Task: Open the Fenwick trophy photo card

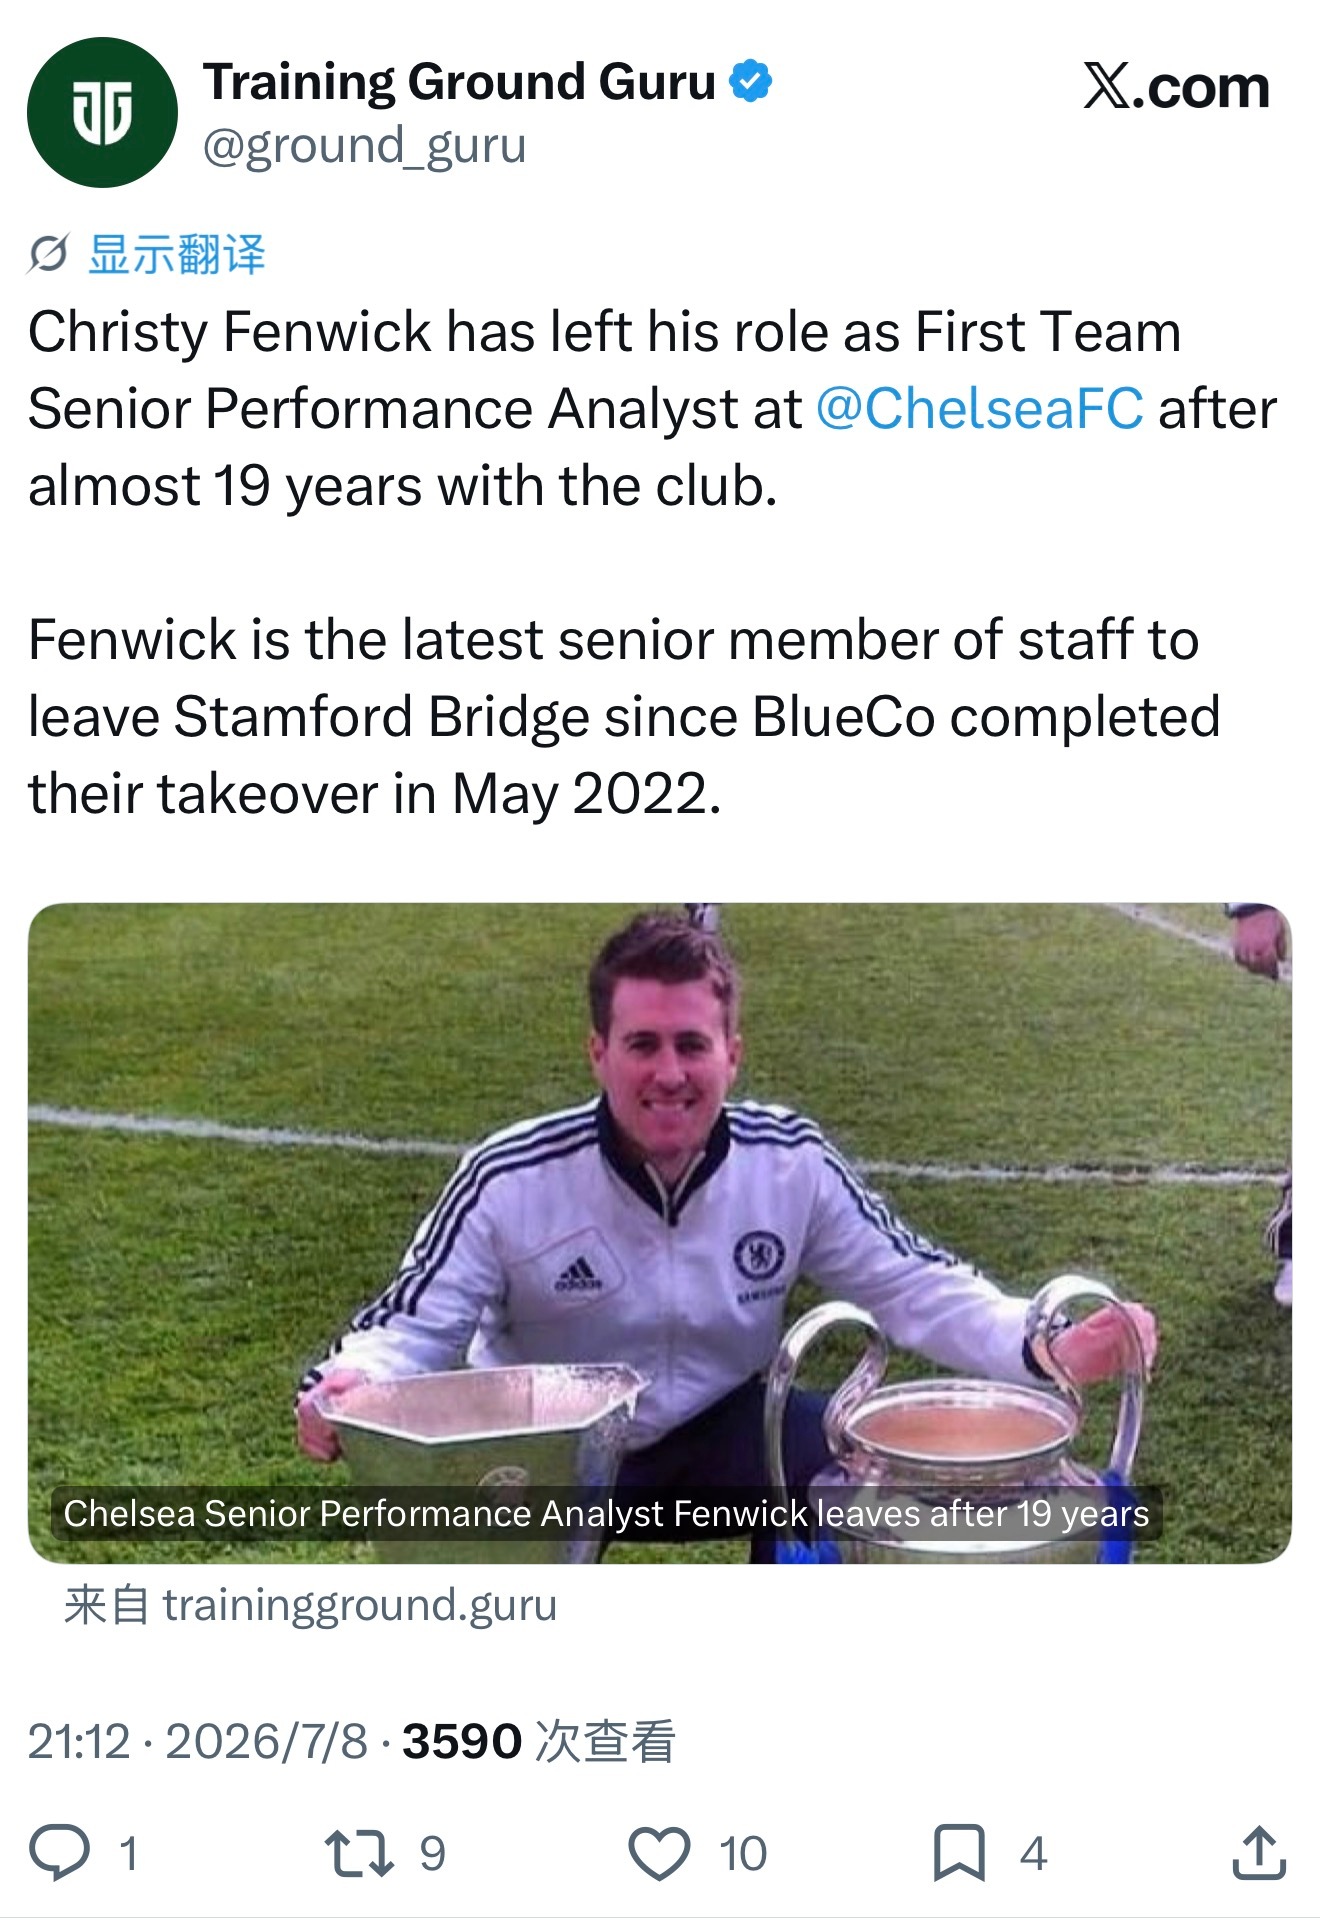Action: (660, 1233)
